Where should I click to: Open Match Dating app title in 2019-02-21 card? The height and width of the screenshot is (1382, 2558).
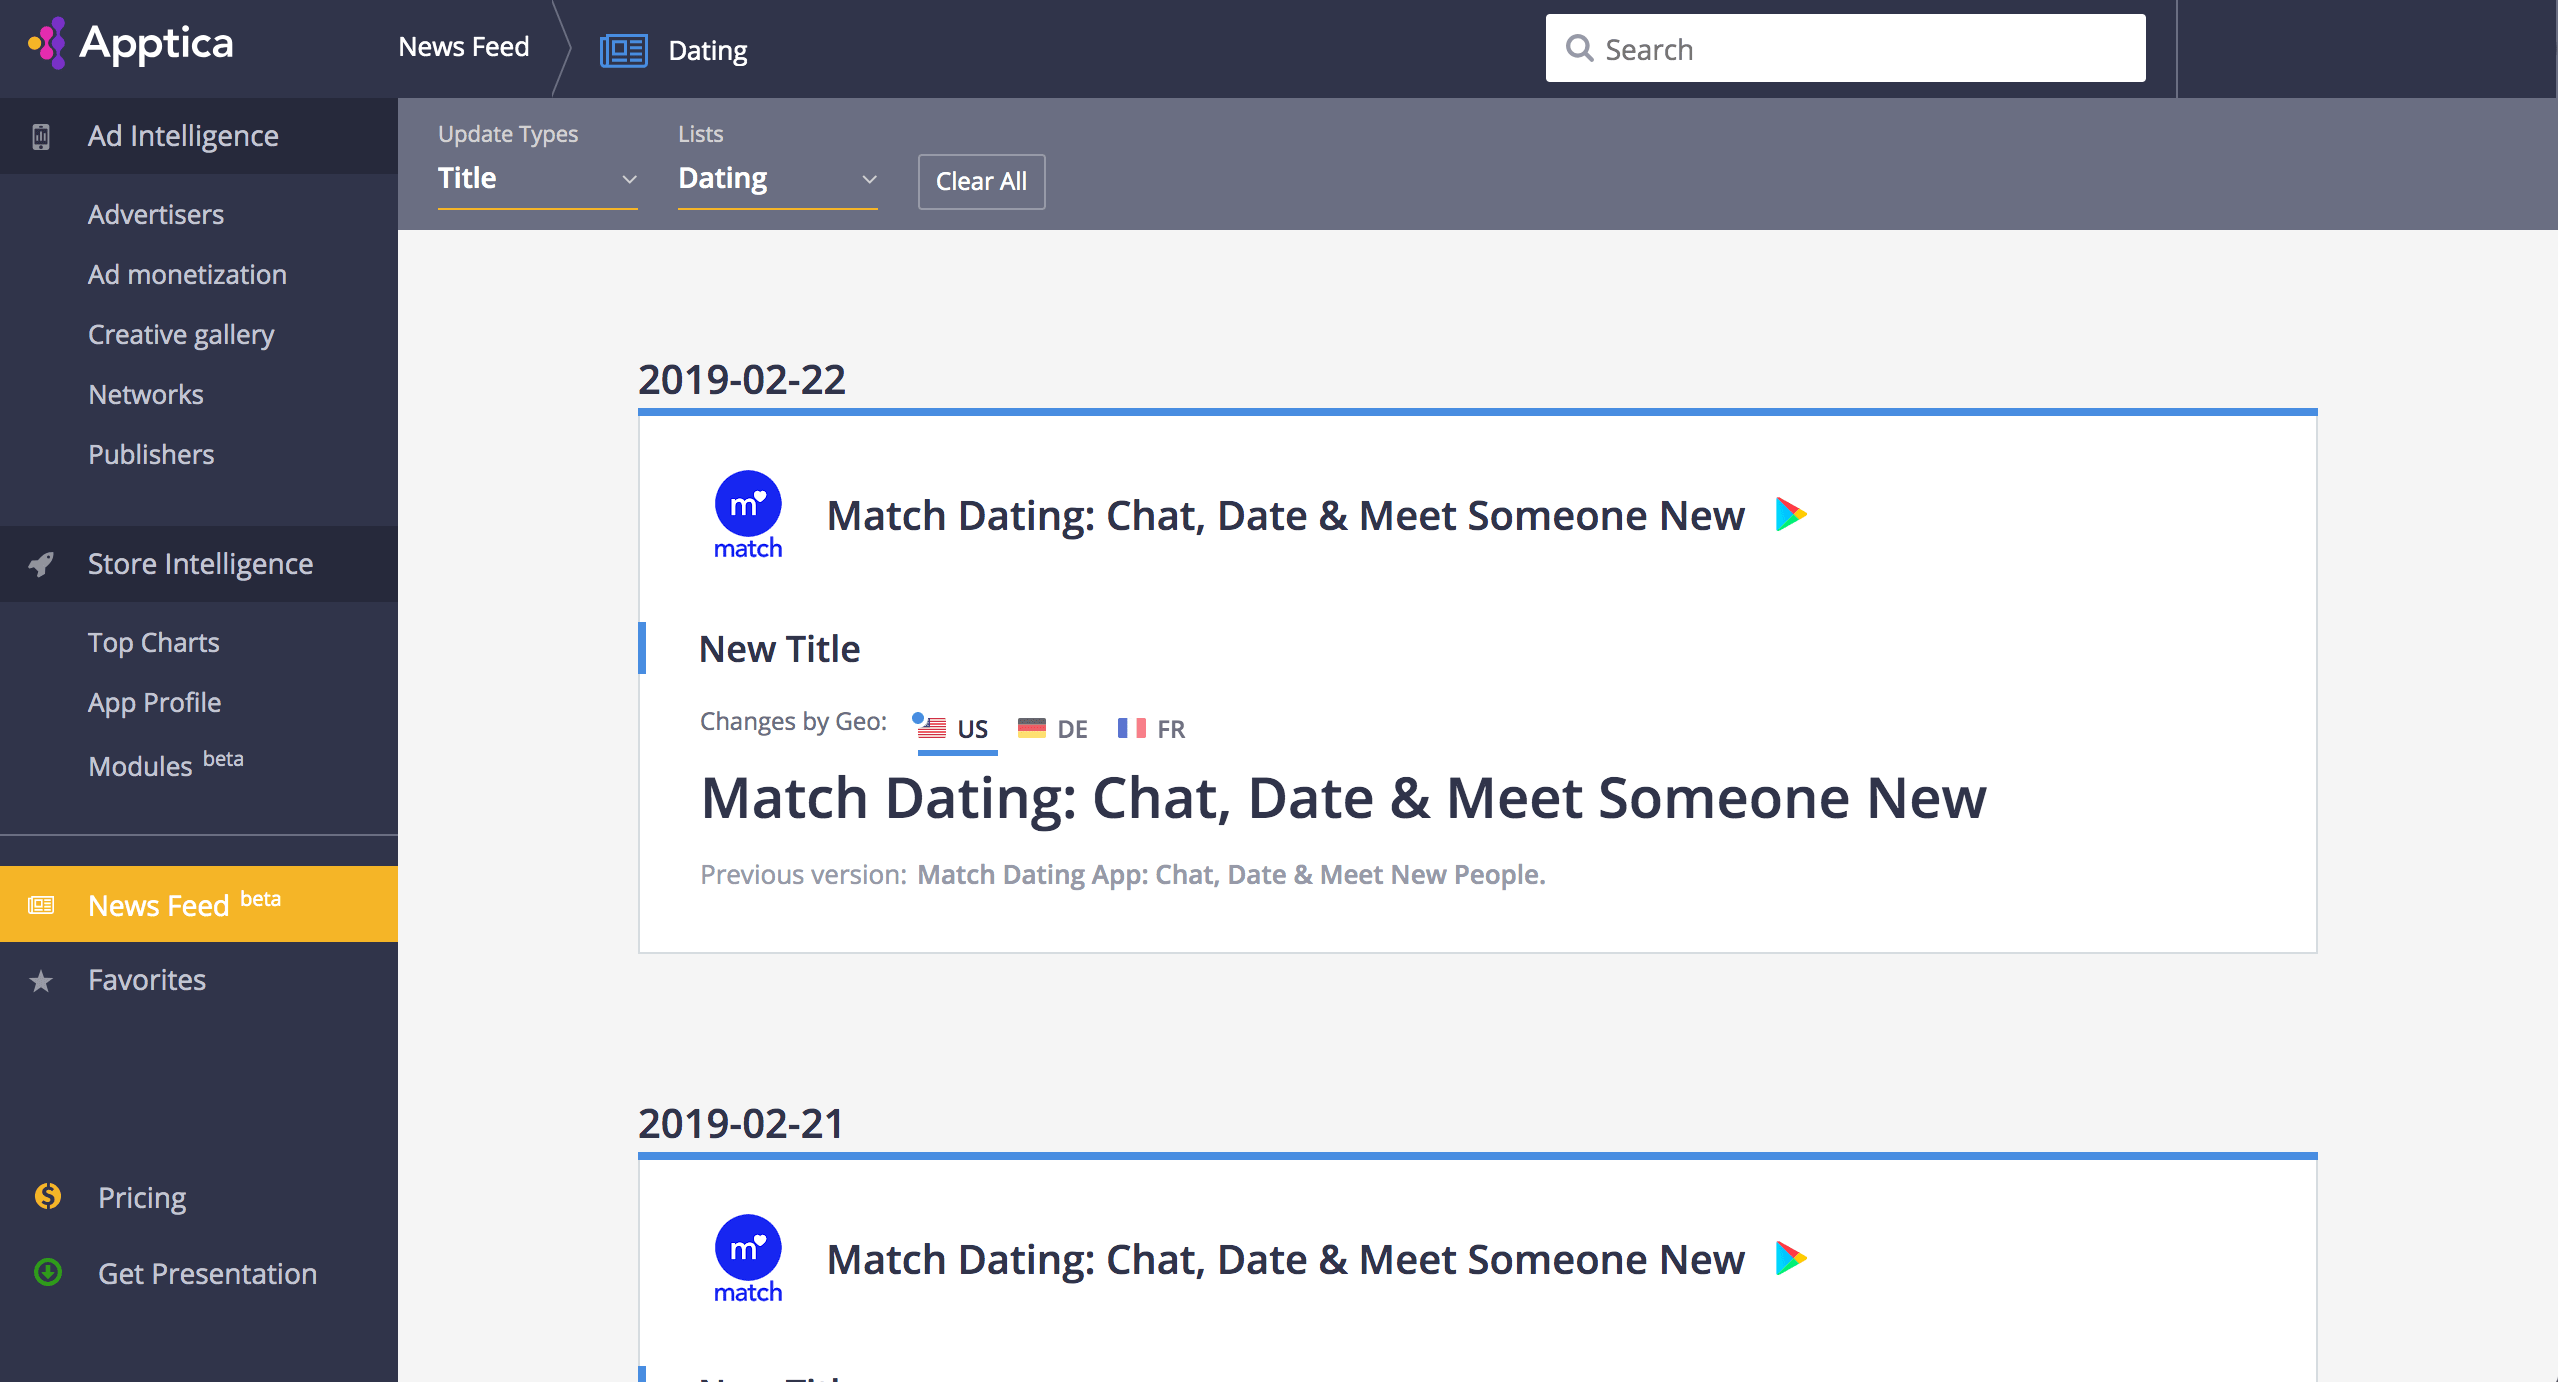(x=1286, y=1260)
